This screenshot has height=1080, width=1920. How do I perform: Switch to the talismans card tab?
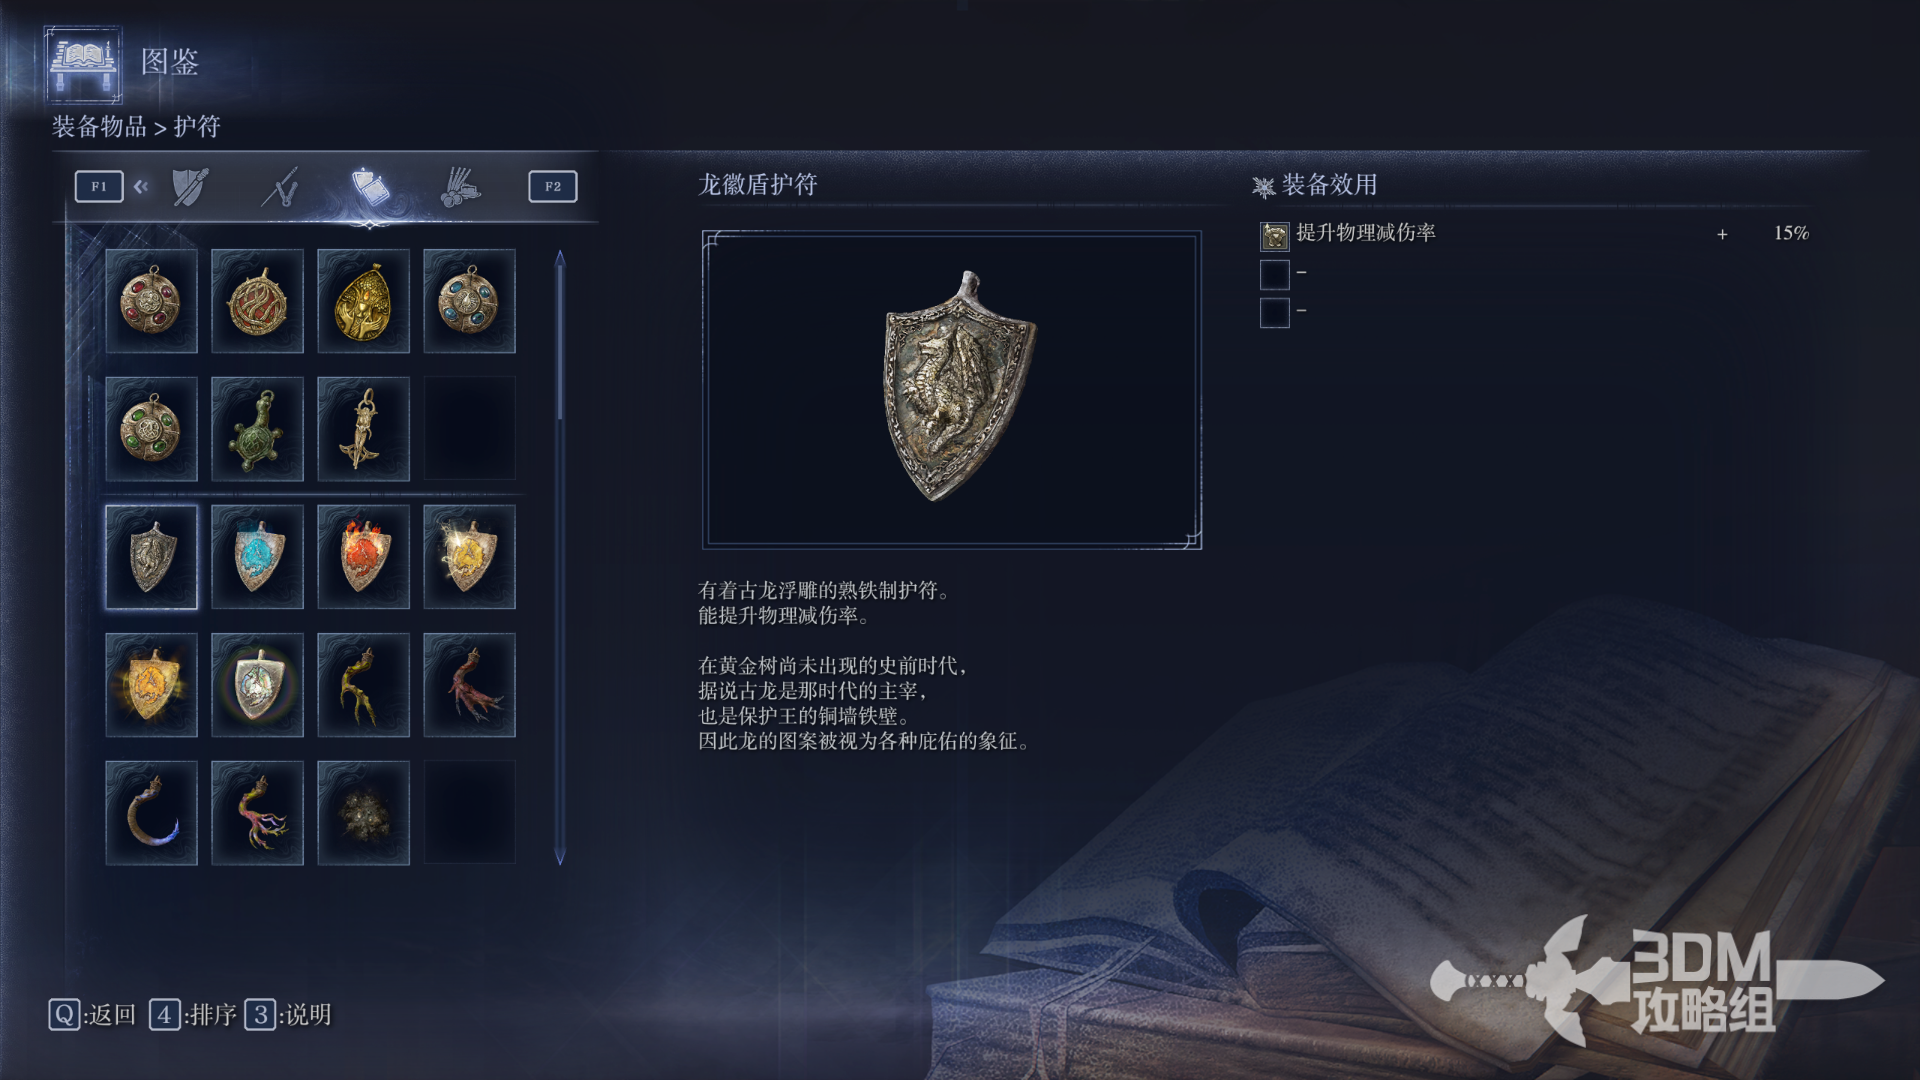click(x=370, y=186)
